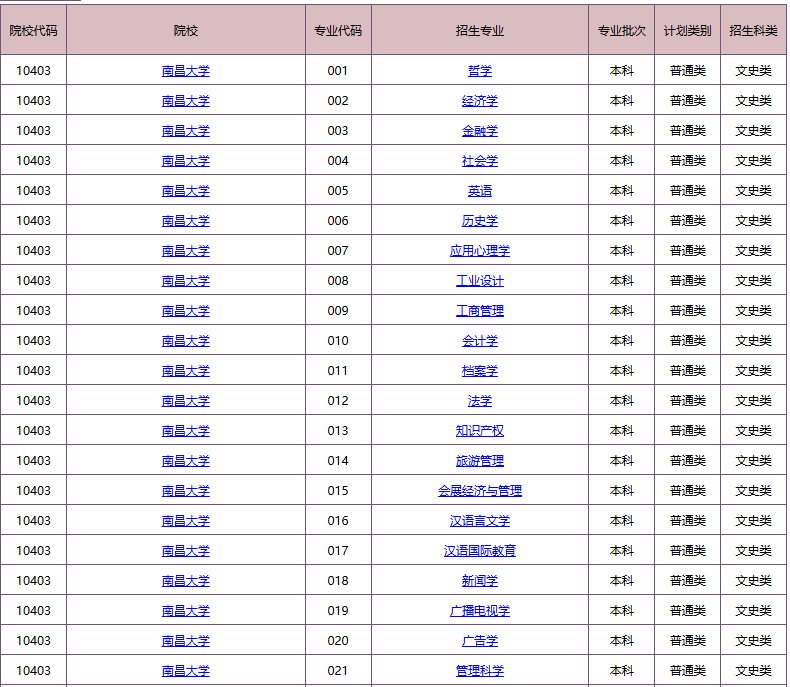790x687 pixels.
Task: Click 南昌大学 link in row 020
Action: pos(185,641)
